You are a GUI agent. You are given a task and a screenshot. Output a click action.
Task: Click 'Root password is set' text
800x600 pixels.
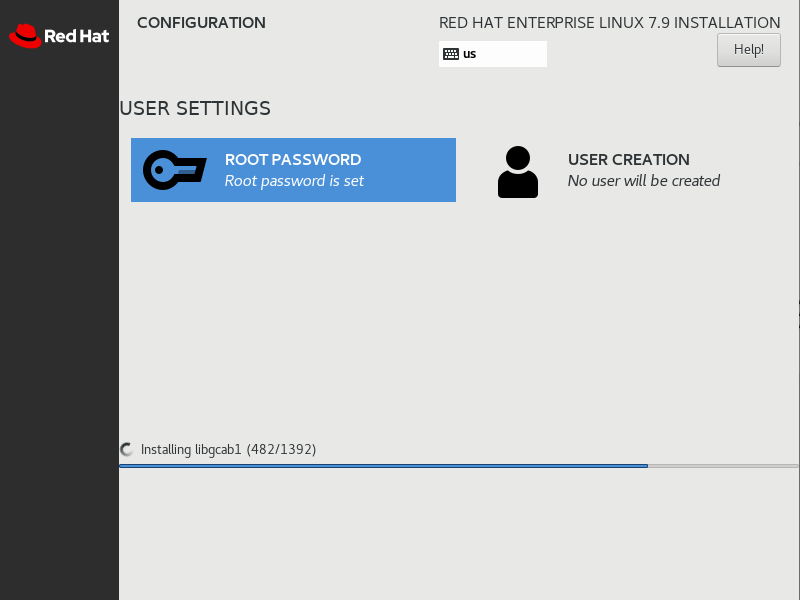(294, 181)
